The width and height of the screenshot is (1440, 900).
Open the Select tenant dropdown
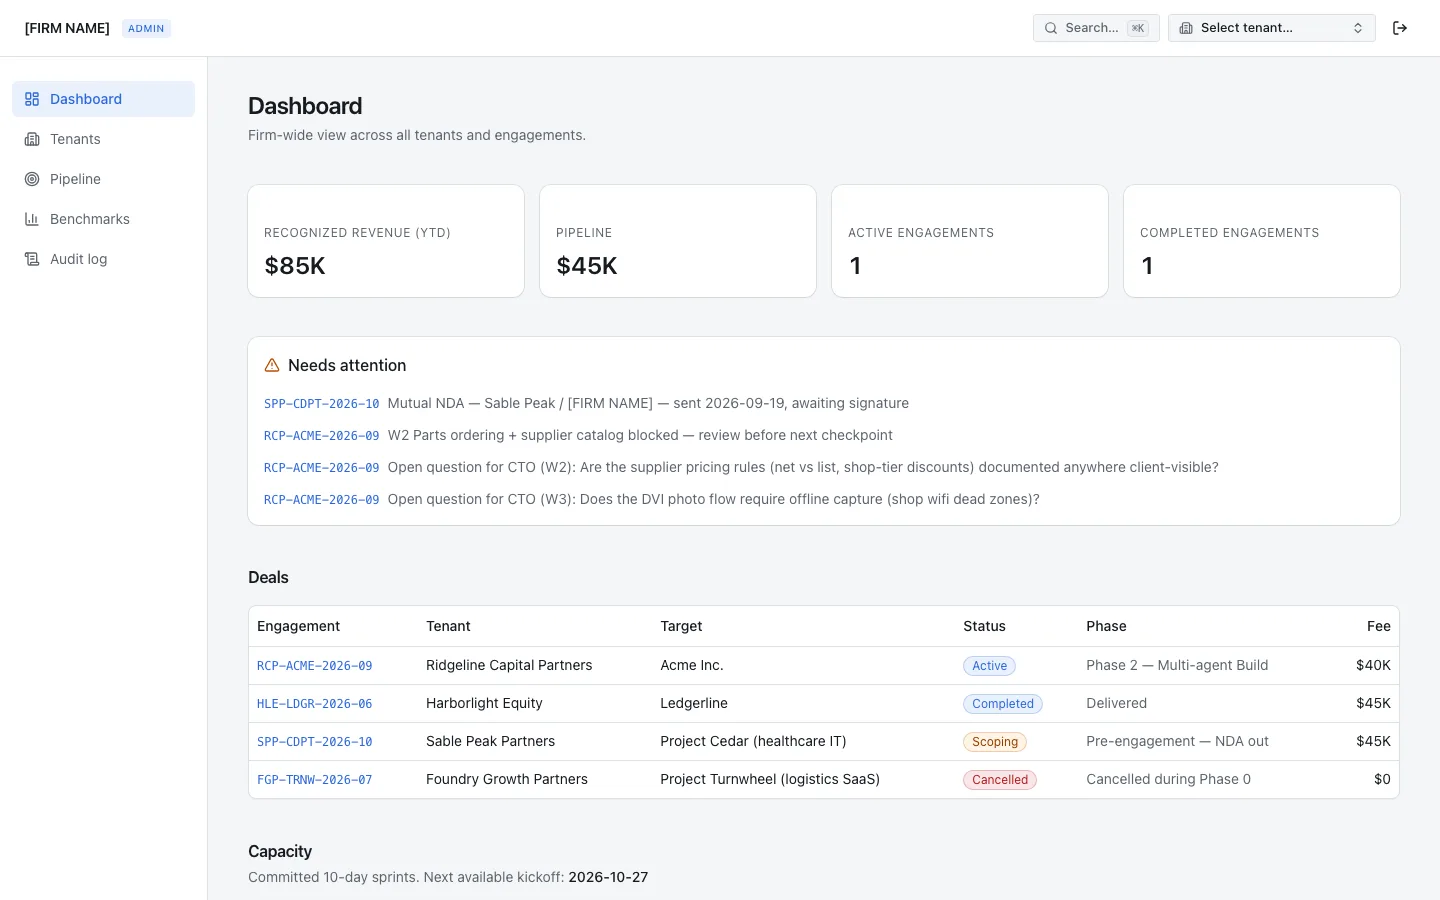tap(1272, 28)
